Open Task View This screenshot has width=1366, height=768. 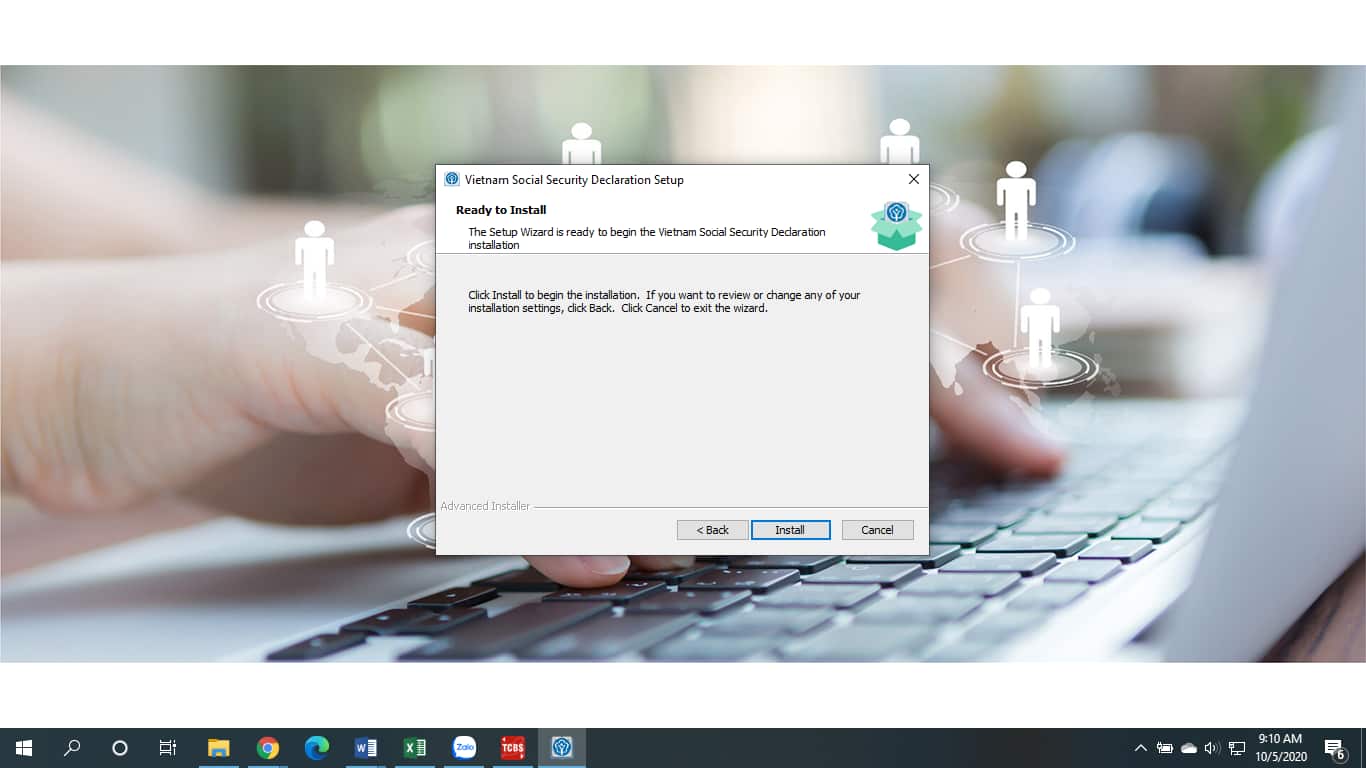[x=168, y=748]
